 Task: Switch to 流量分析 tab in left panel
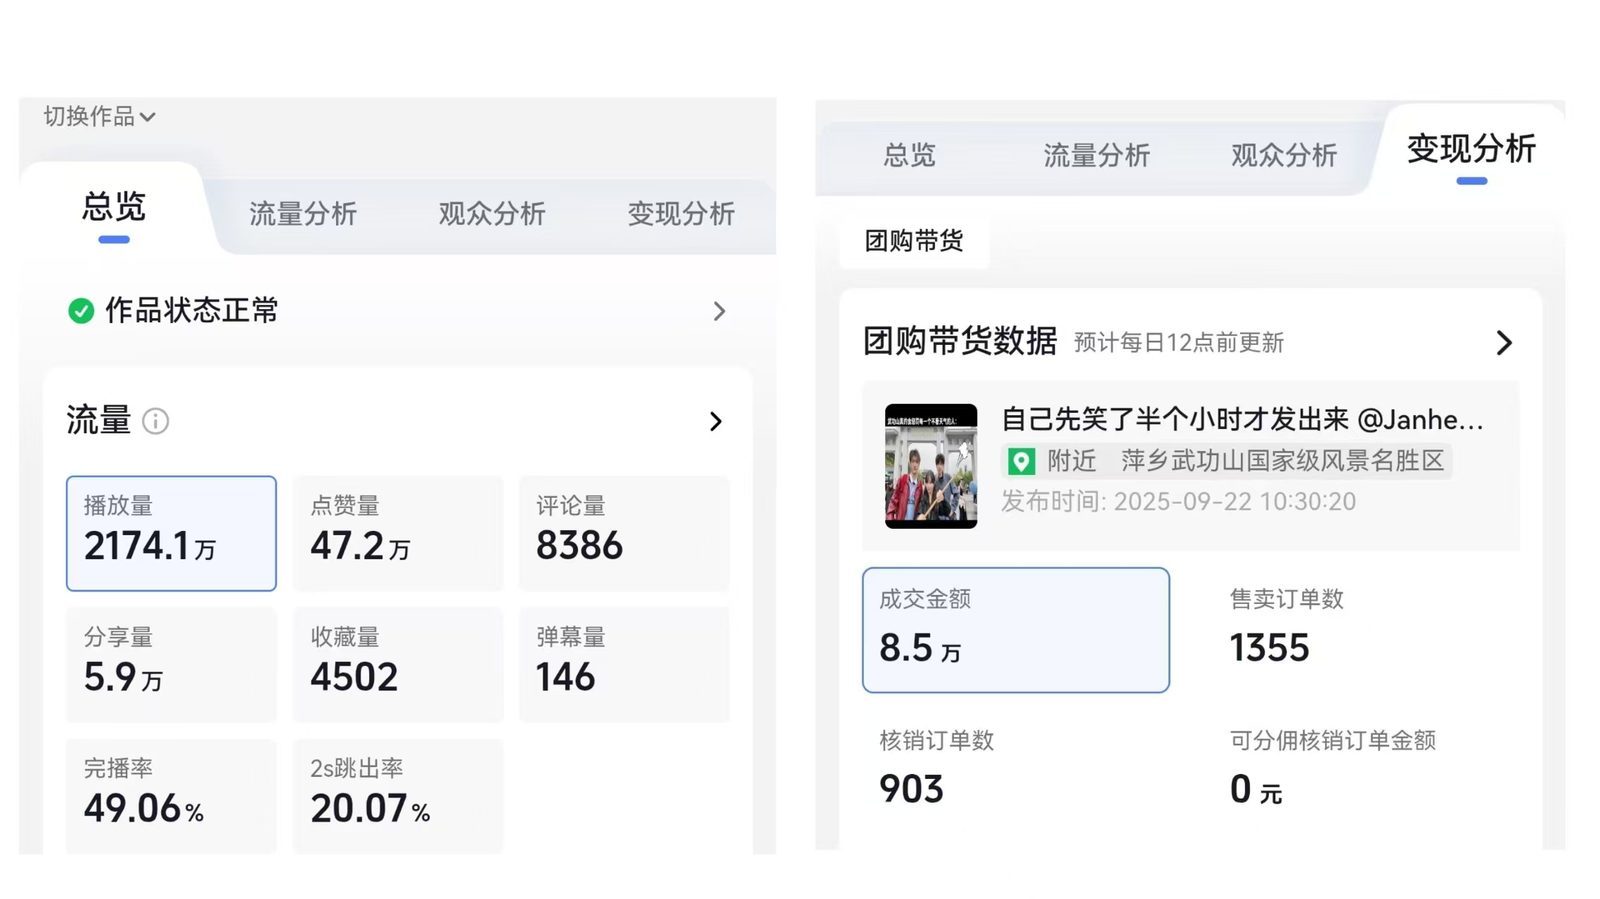(x=303, y=213)
